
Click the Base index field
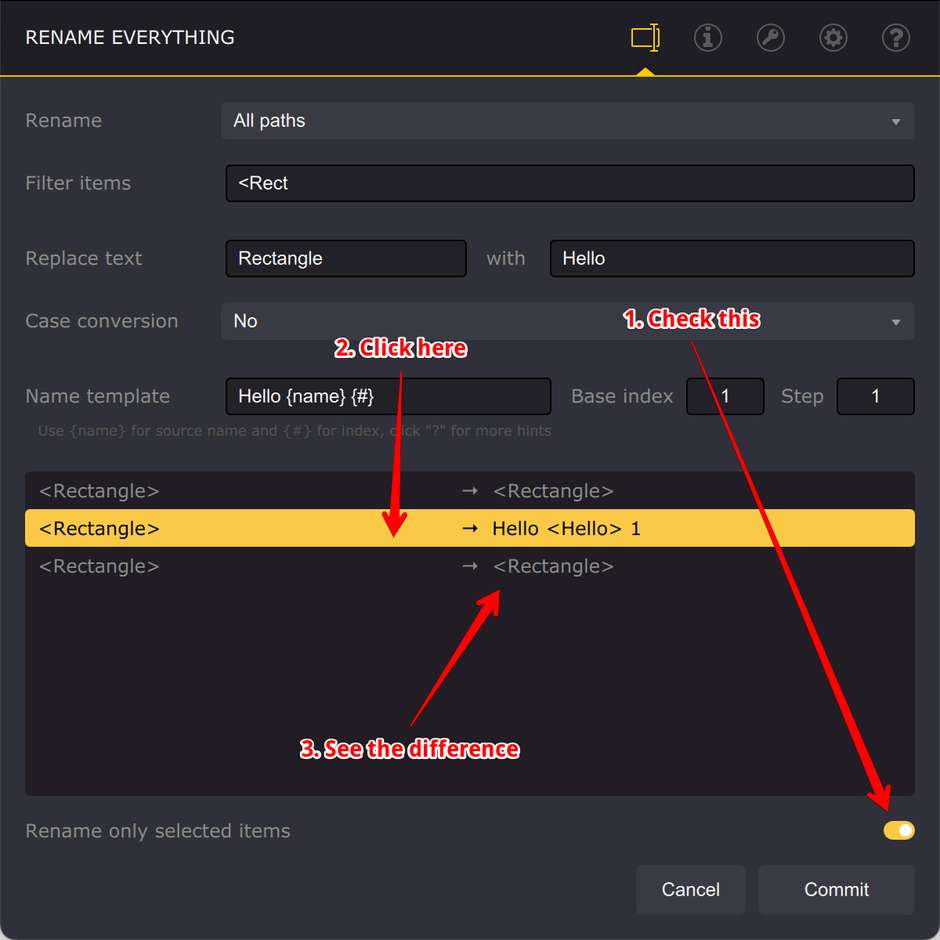[725, 396]
